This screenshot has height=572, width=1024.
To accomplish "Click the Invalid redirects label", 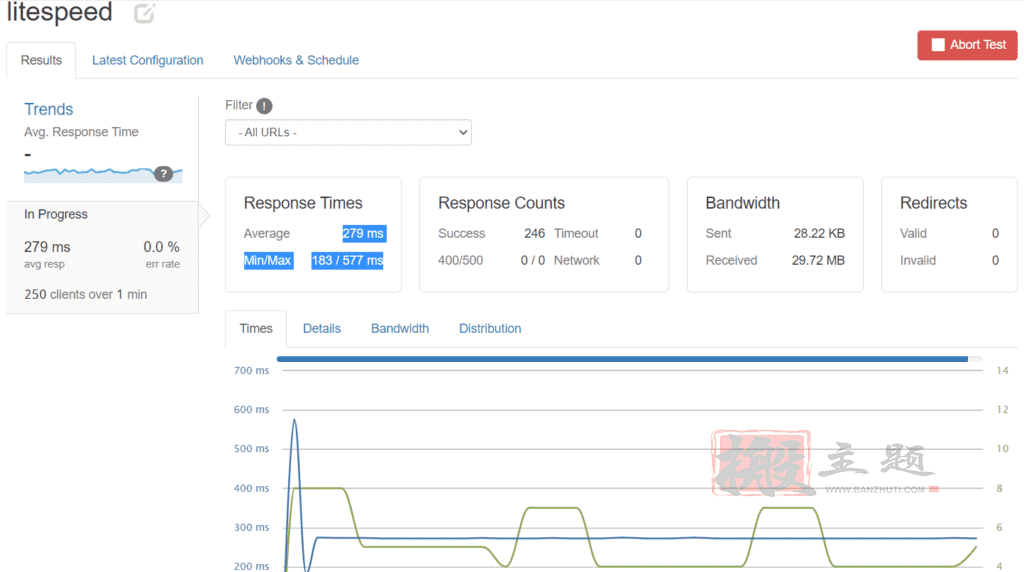I will pyautogui.click(x=918, y=261).
